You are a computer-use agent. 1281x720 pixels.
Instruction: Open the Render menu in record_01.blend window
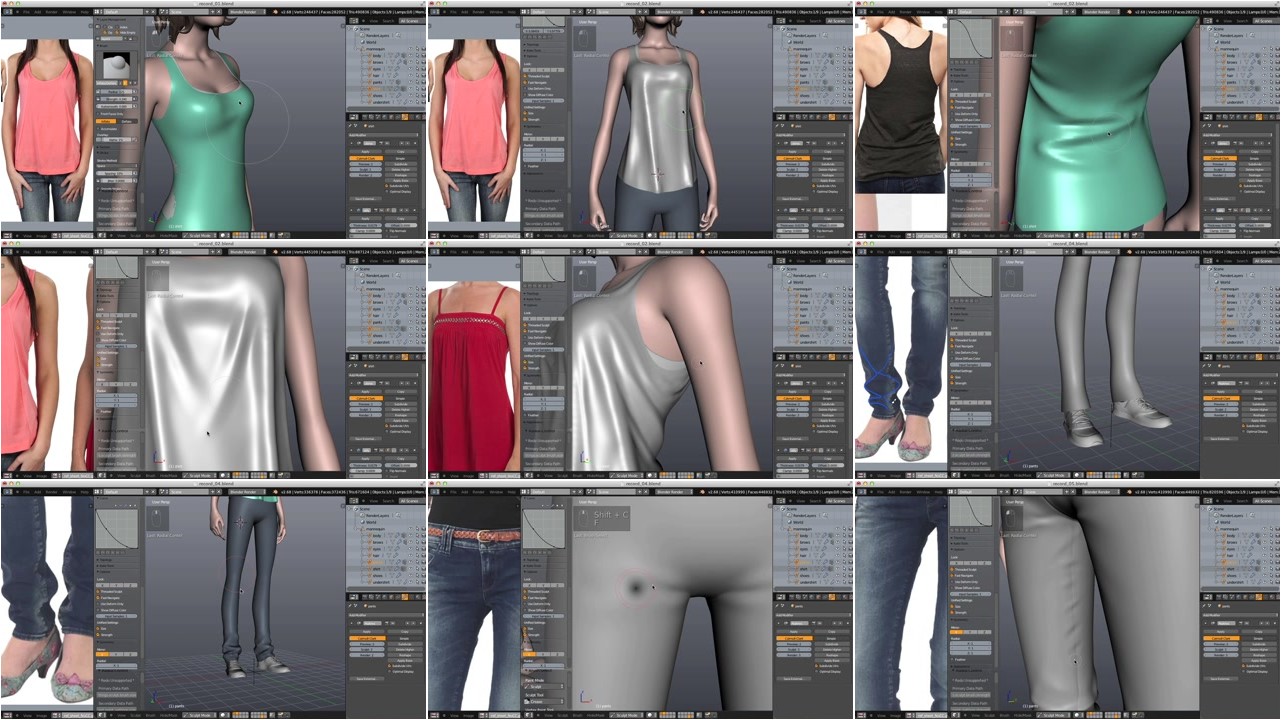coord(51,12)
